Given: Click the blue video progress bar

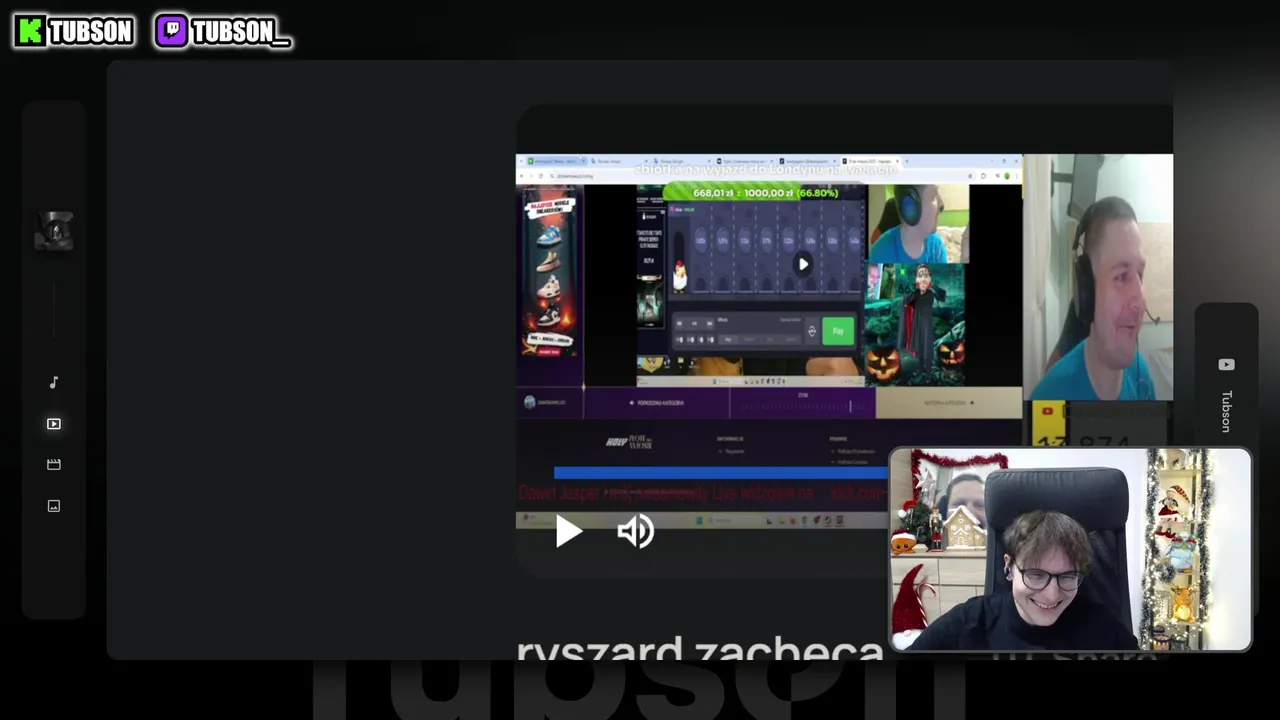Looking at the screenshot, I should [720, 473].
